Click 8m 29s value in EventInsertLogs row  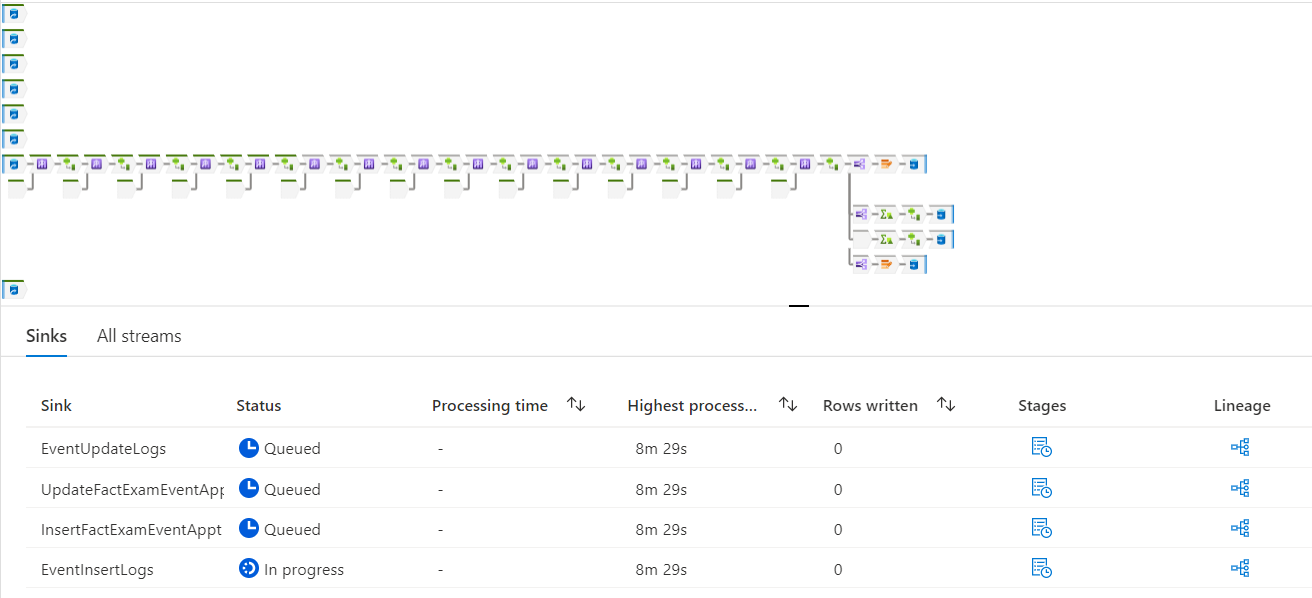[x=661, y=569]
